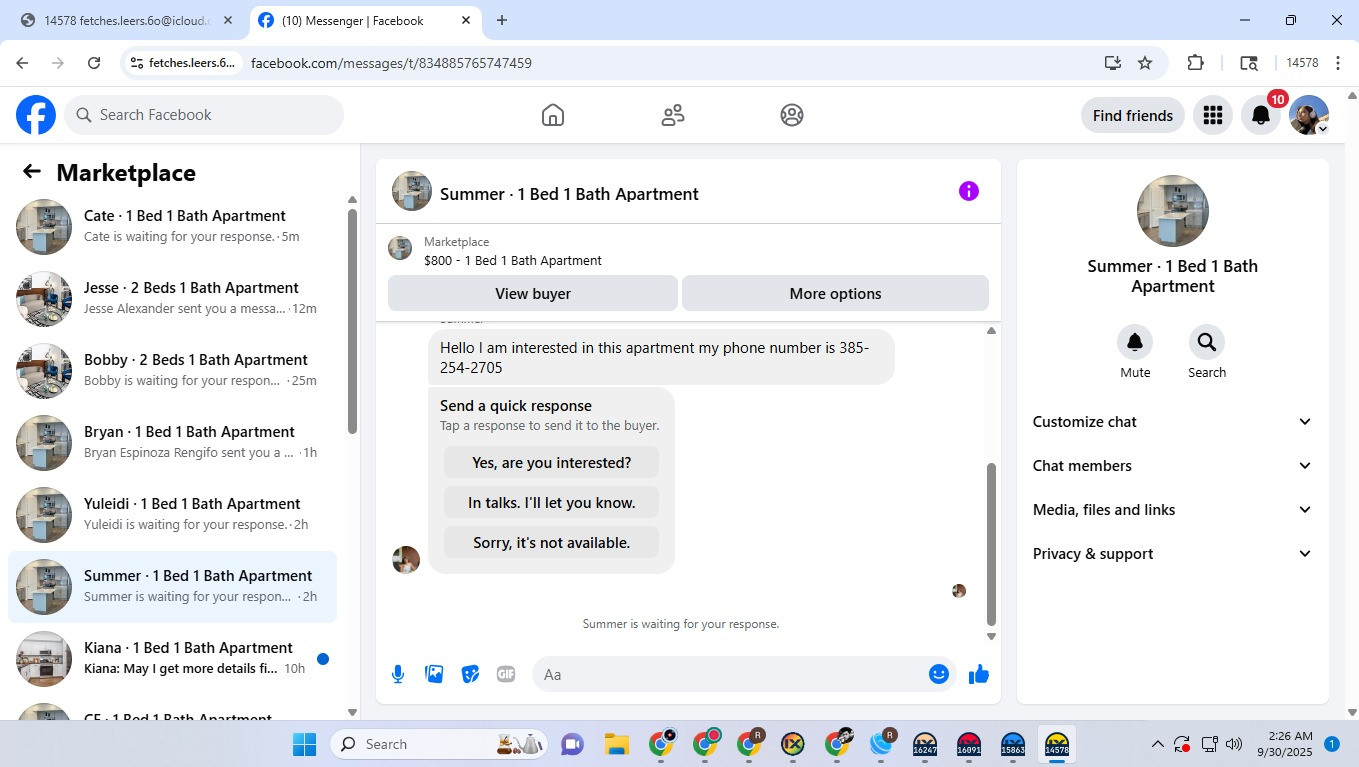
Task: Expand the Customize chat section
Action: point(1173,422)
